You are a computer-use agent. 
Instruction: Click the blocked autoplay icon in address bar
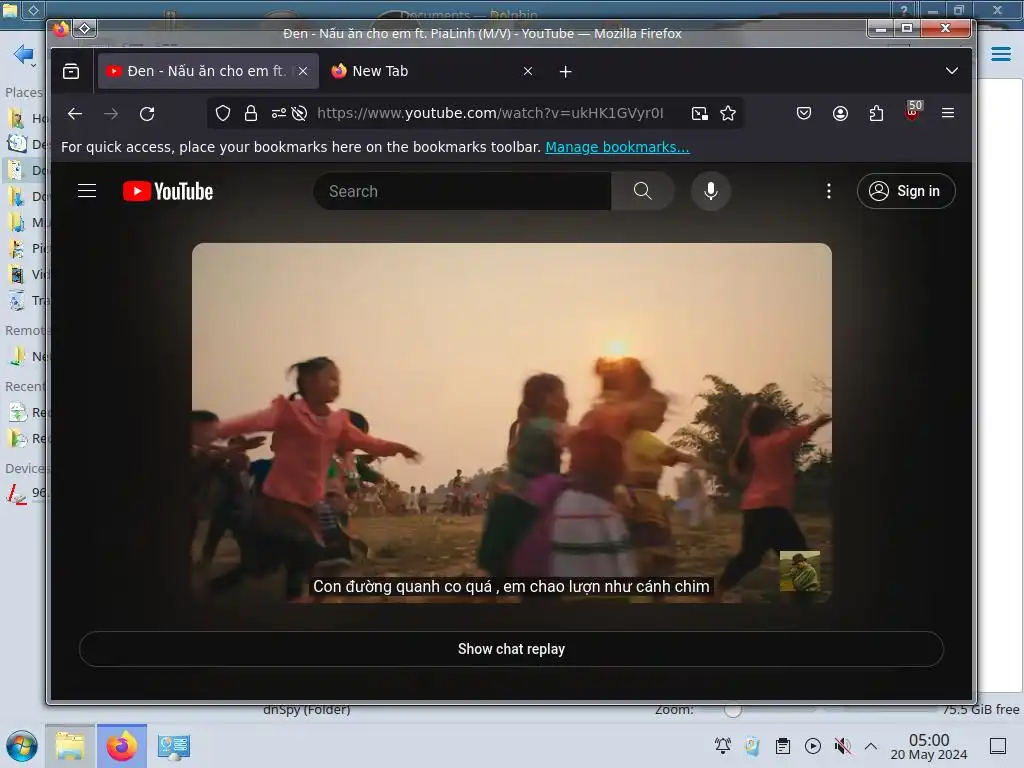tap(299, 114)
